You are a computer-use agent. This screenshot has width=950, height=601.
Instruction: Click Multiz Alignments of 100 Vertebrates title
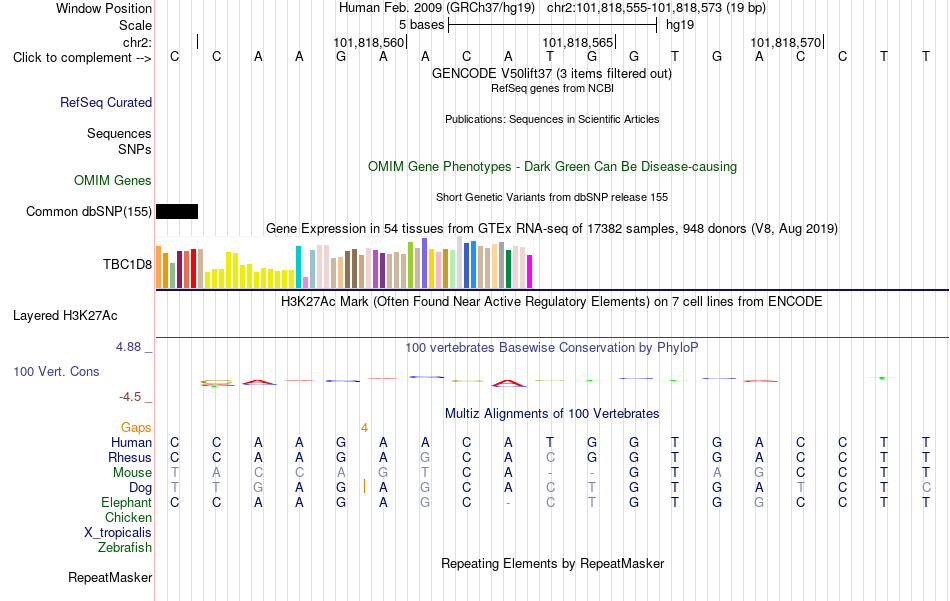553,414
